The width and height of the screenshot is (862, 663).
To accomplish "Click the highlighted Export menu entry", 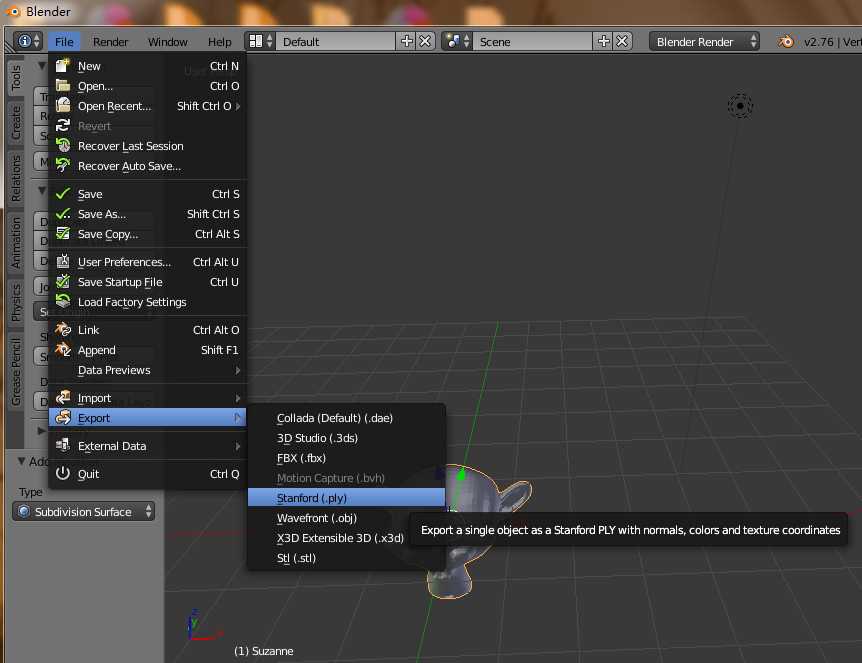I will 147,418.
